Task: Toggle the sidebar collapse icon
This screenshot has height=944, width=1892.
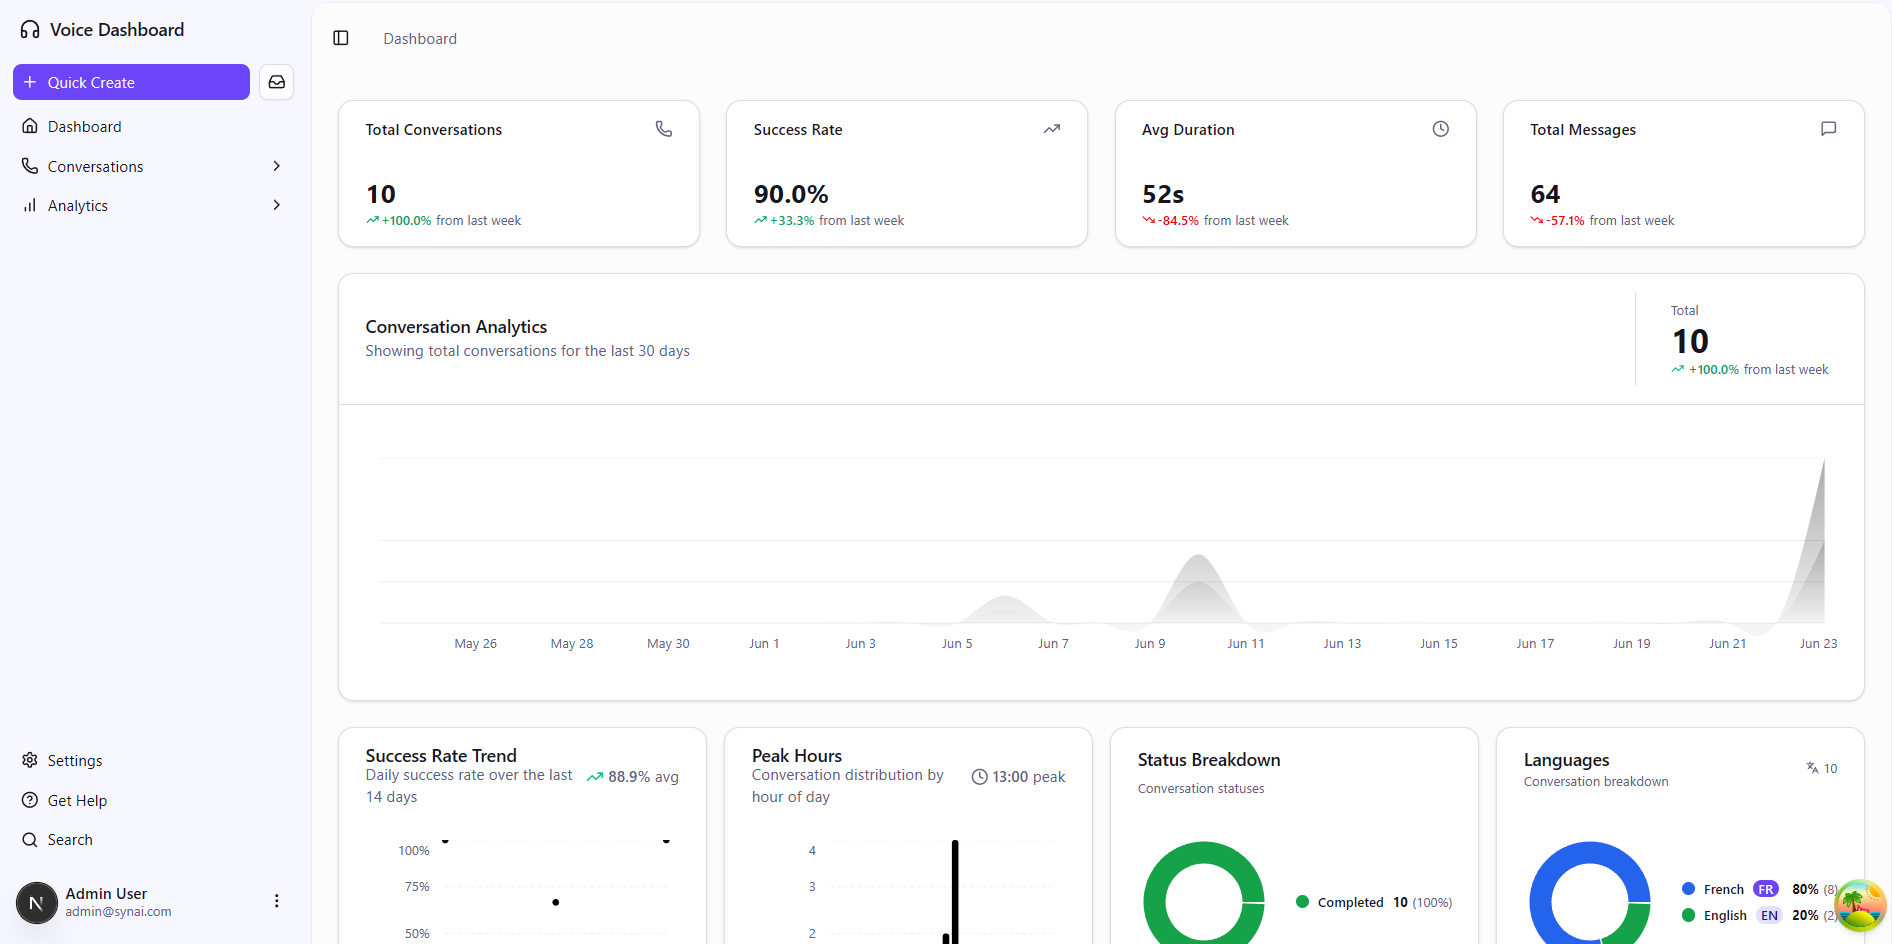Action: click(341, 38)
